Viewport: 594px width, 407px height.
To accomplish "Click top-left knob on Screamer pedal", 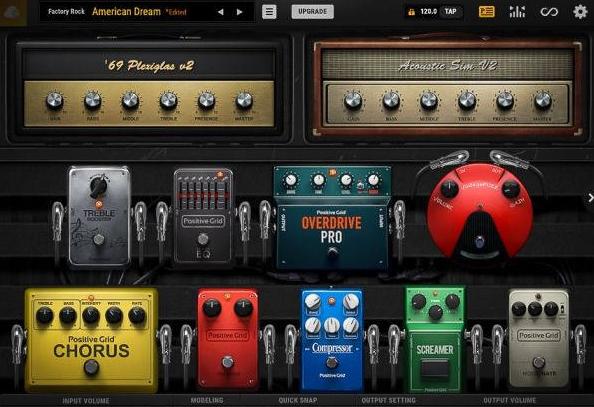I will pos(419,302).
